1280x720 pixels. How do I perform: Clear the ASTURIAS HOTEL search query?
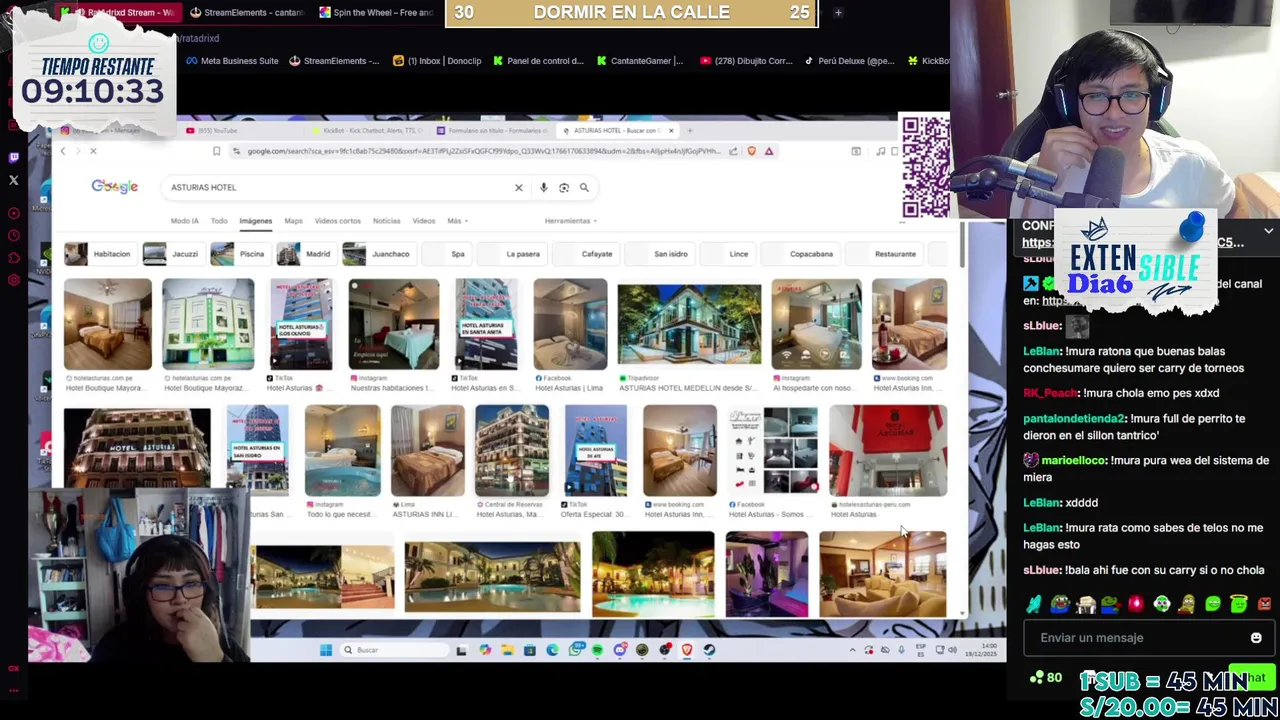[518, 187]
